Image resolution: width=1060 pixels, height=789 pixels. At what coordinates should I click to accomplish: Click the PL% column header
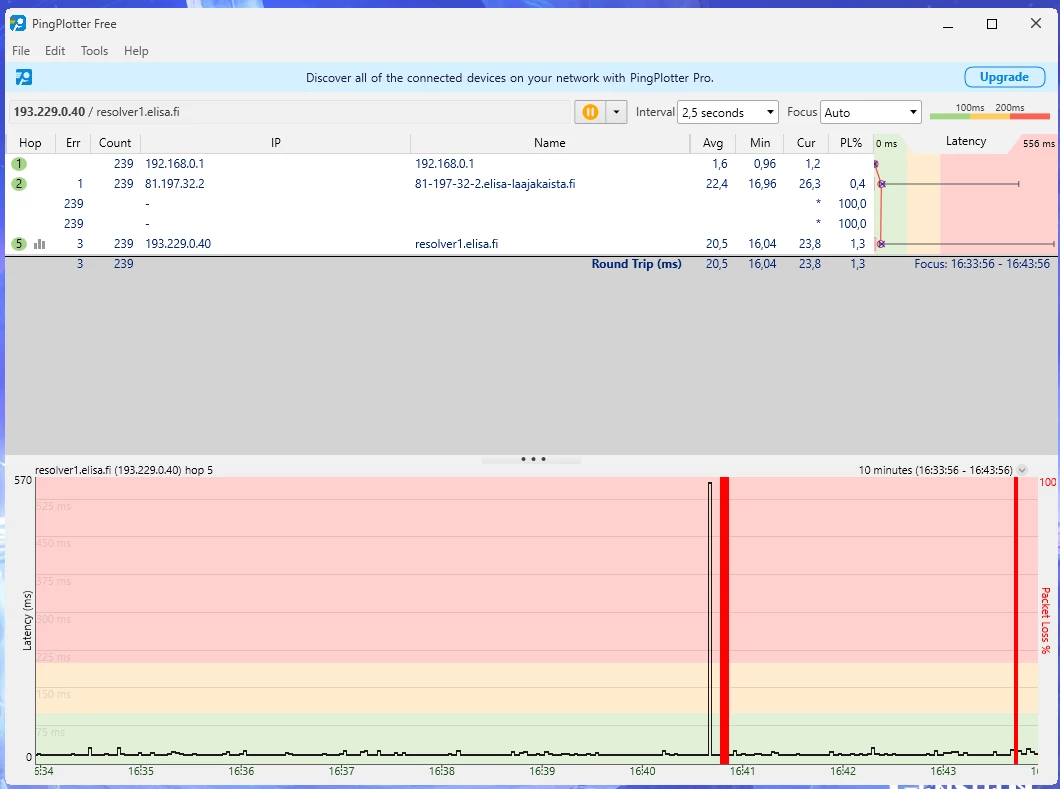click(850, 143)
